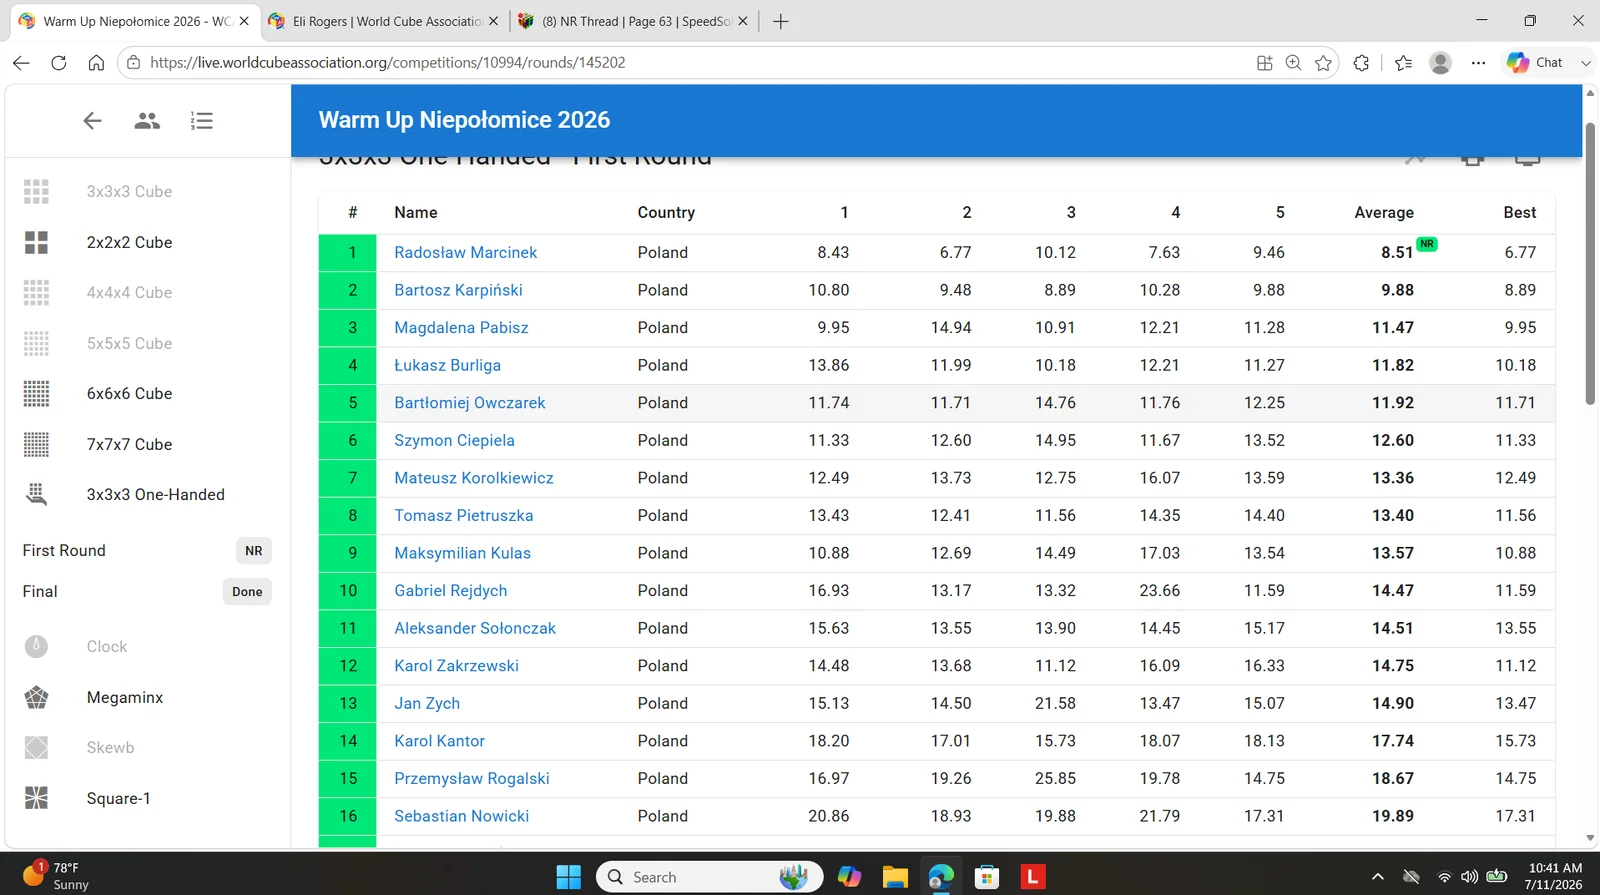Select the First Round entry

click(x=145, y=551)
